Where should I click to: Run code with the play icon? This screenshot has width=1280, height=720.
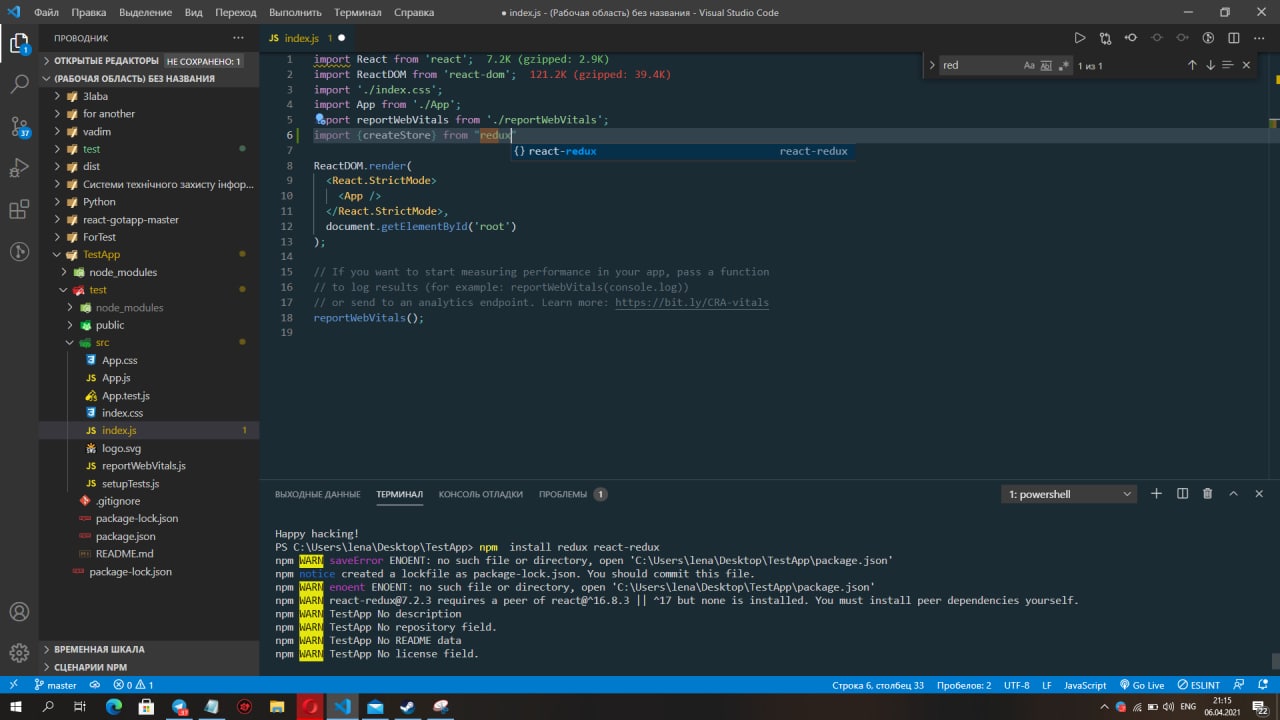tap(1079, 38)
